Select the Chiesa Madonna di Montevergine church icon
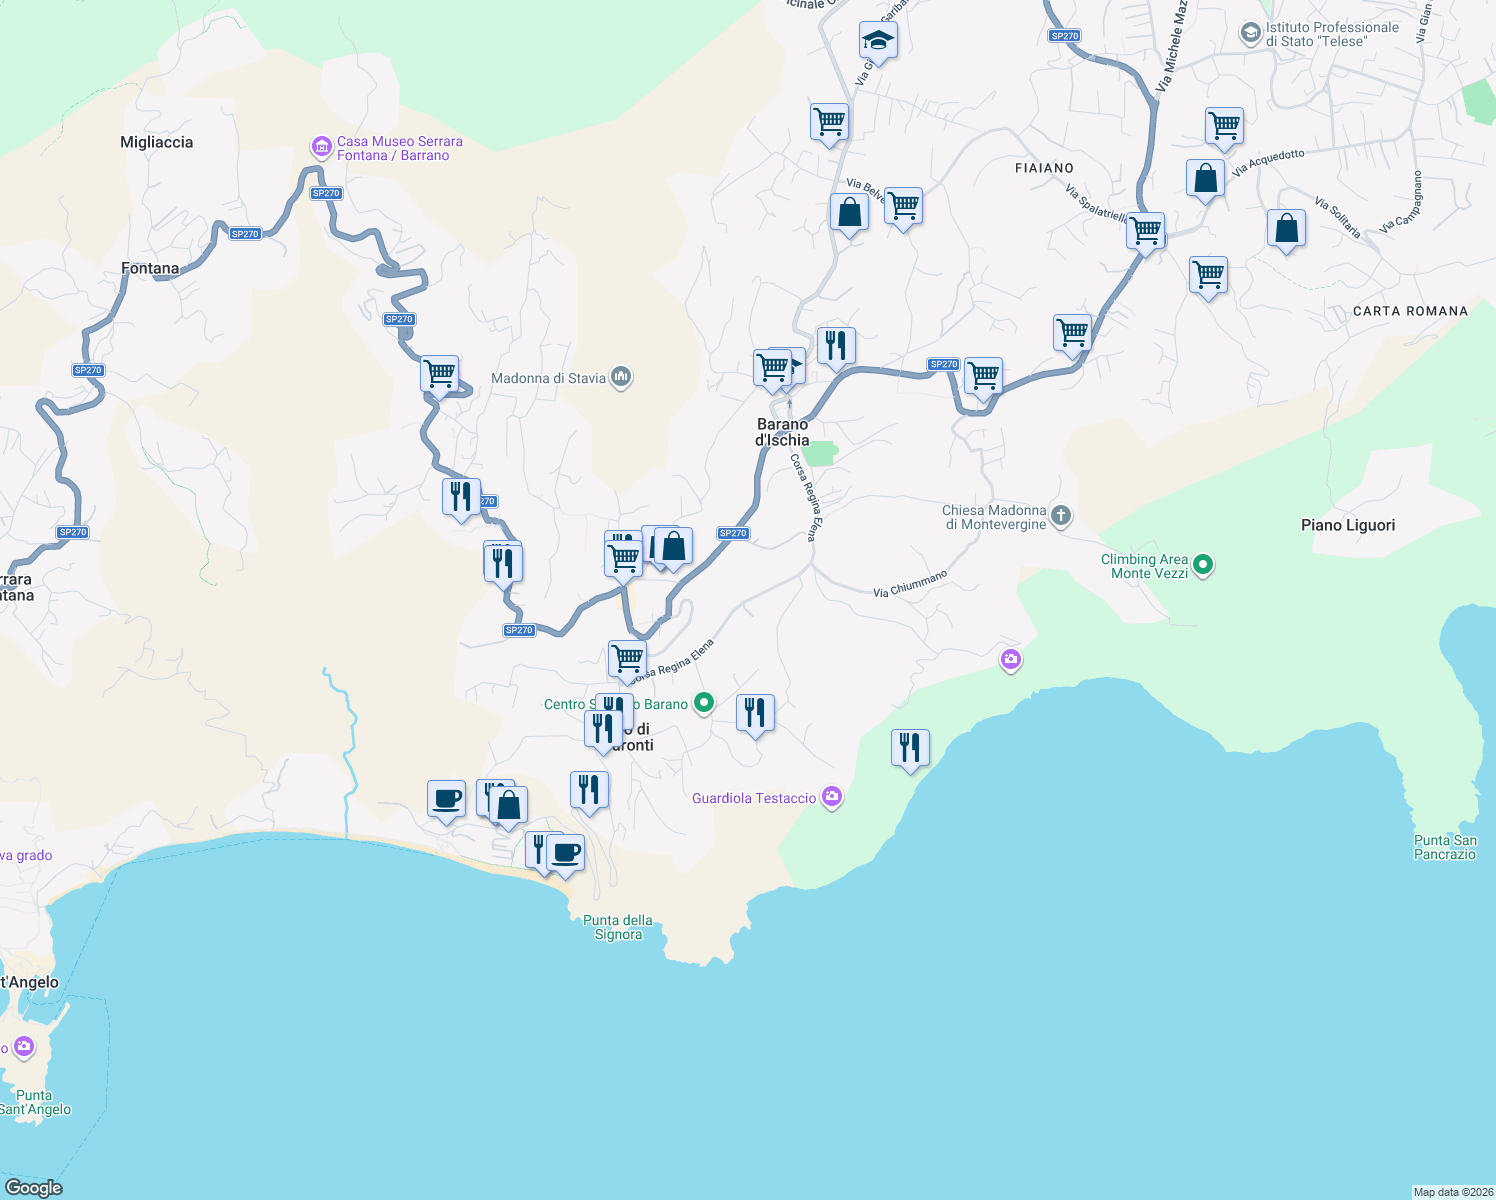This screenshot has width=1496, height=1200. pos(1059,515)
